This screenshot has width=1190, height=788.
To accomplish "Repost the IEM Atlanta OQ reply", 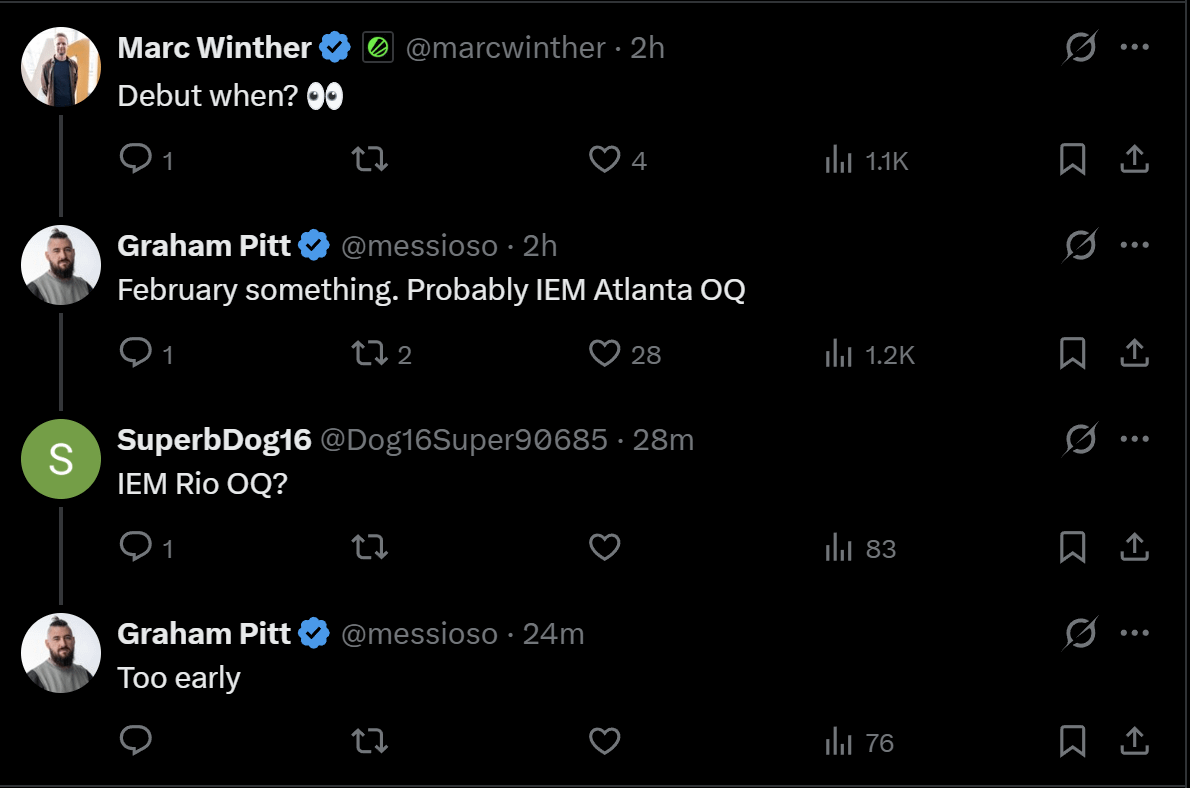I will [371, 354].
